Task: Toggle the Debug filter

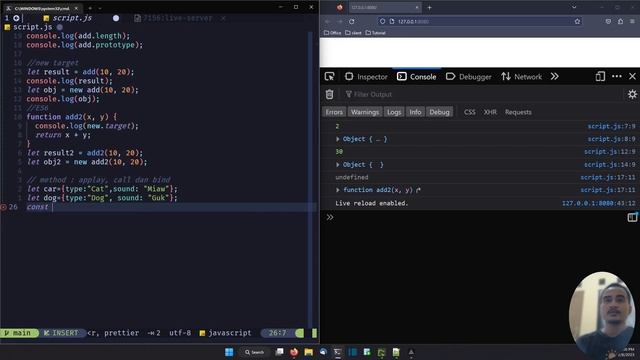Action: click(439, 112)
